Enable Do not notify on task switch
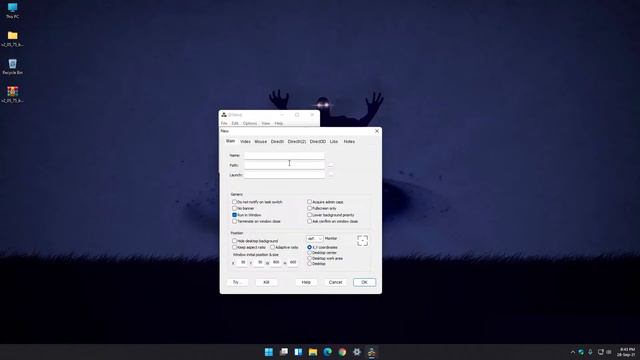 (x=234, y=202)
